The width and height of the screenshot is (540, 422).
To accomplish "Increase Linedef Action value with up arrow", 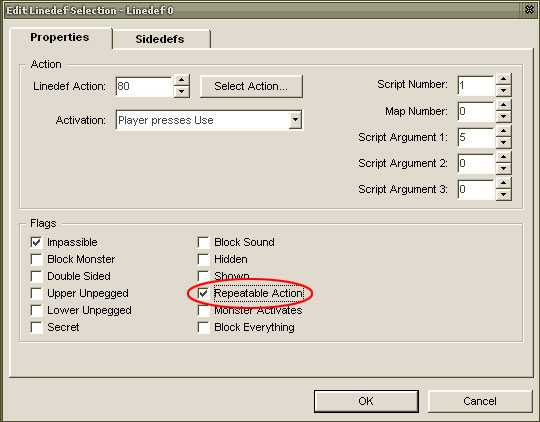I will 181,80.
